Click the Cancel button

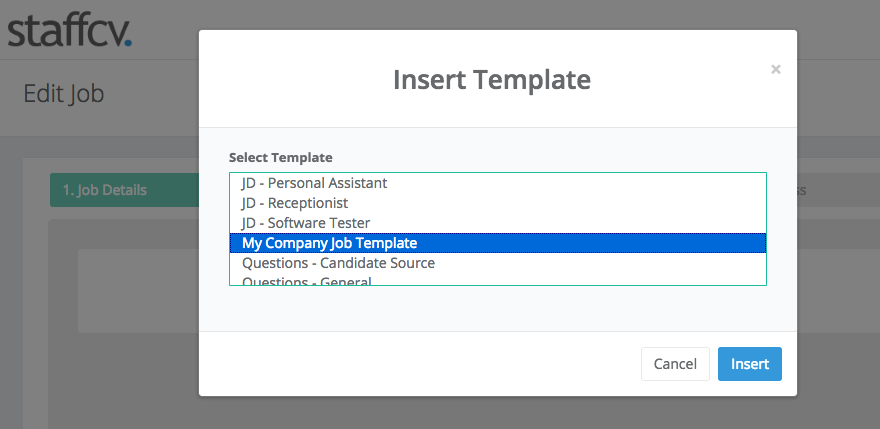coord(675,364)
